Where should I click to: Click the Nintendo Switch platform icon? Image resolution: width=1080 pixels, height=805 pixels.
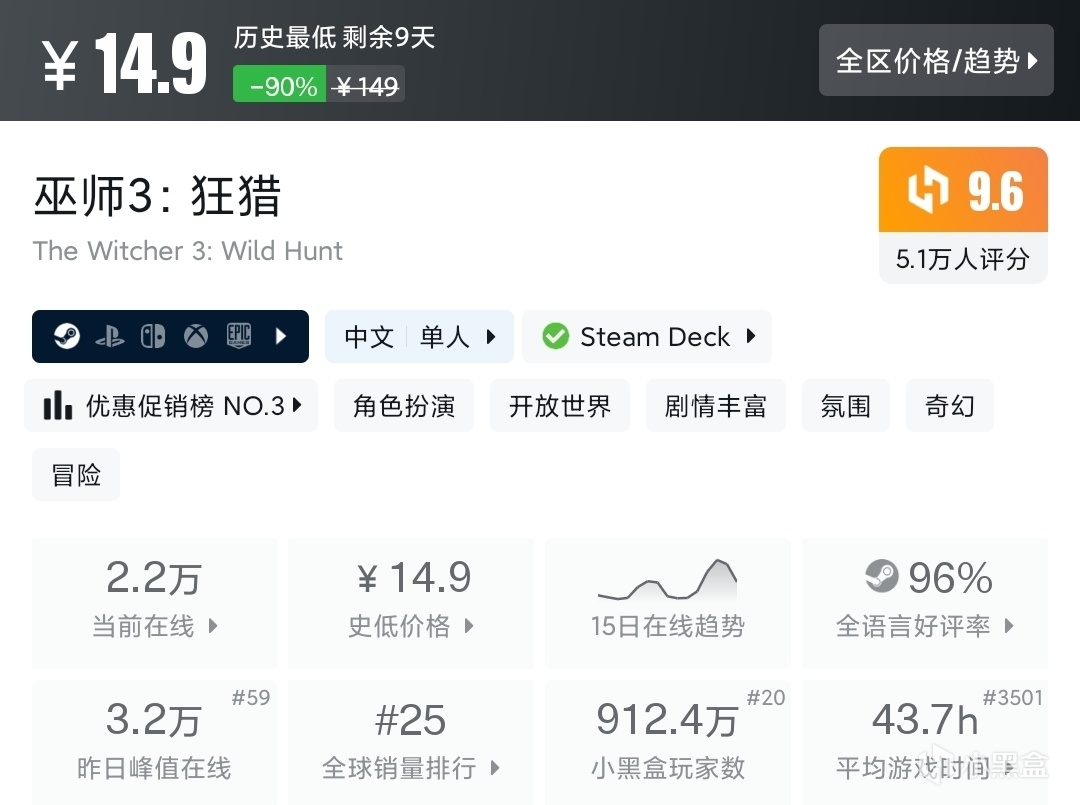coord(153,337)
